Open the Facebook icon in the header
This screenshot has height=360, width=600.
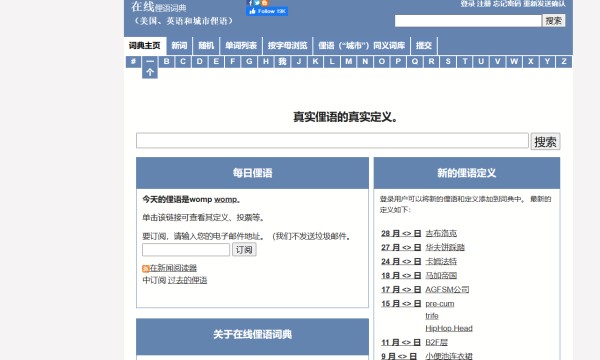(250, 3)
